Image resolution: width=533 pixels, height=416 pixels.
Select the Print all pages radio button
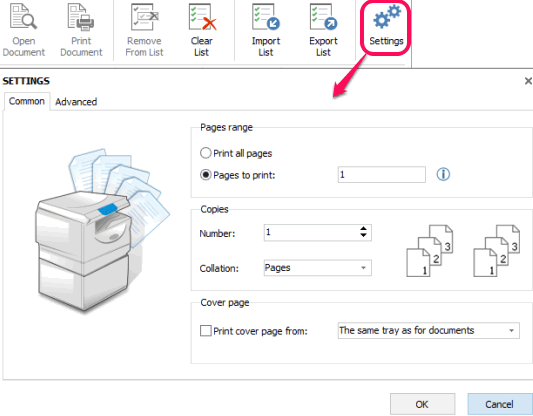(206, 153)
